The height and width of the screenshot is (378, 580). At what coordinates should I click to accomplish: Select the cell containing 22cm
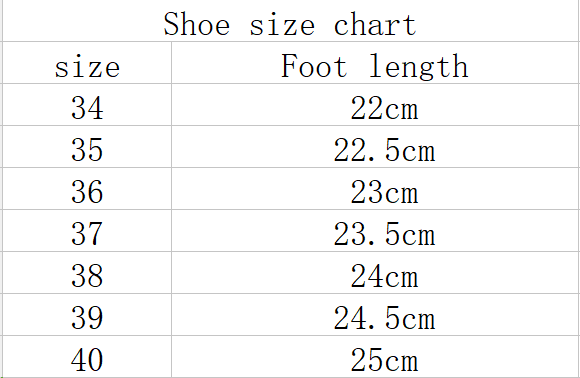(375, 105)
